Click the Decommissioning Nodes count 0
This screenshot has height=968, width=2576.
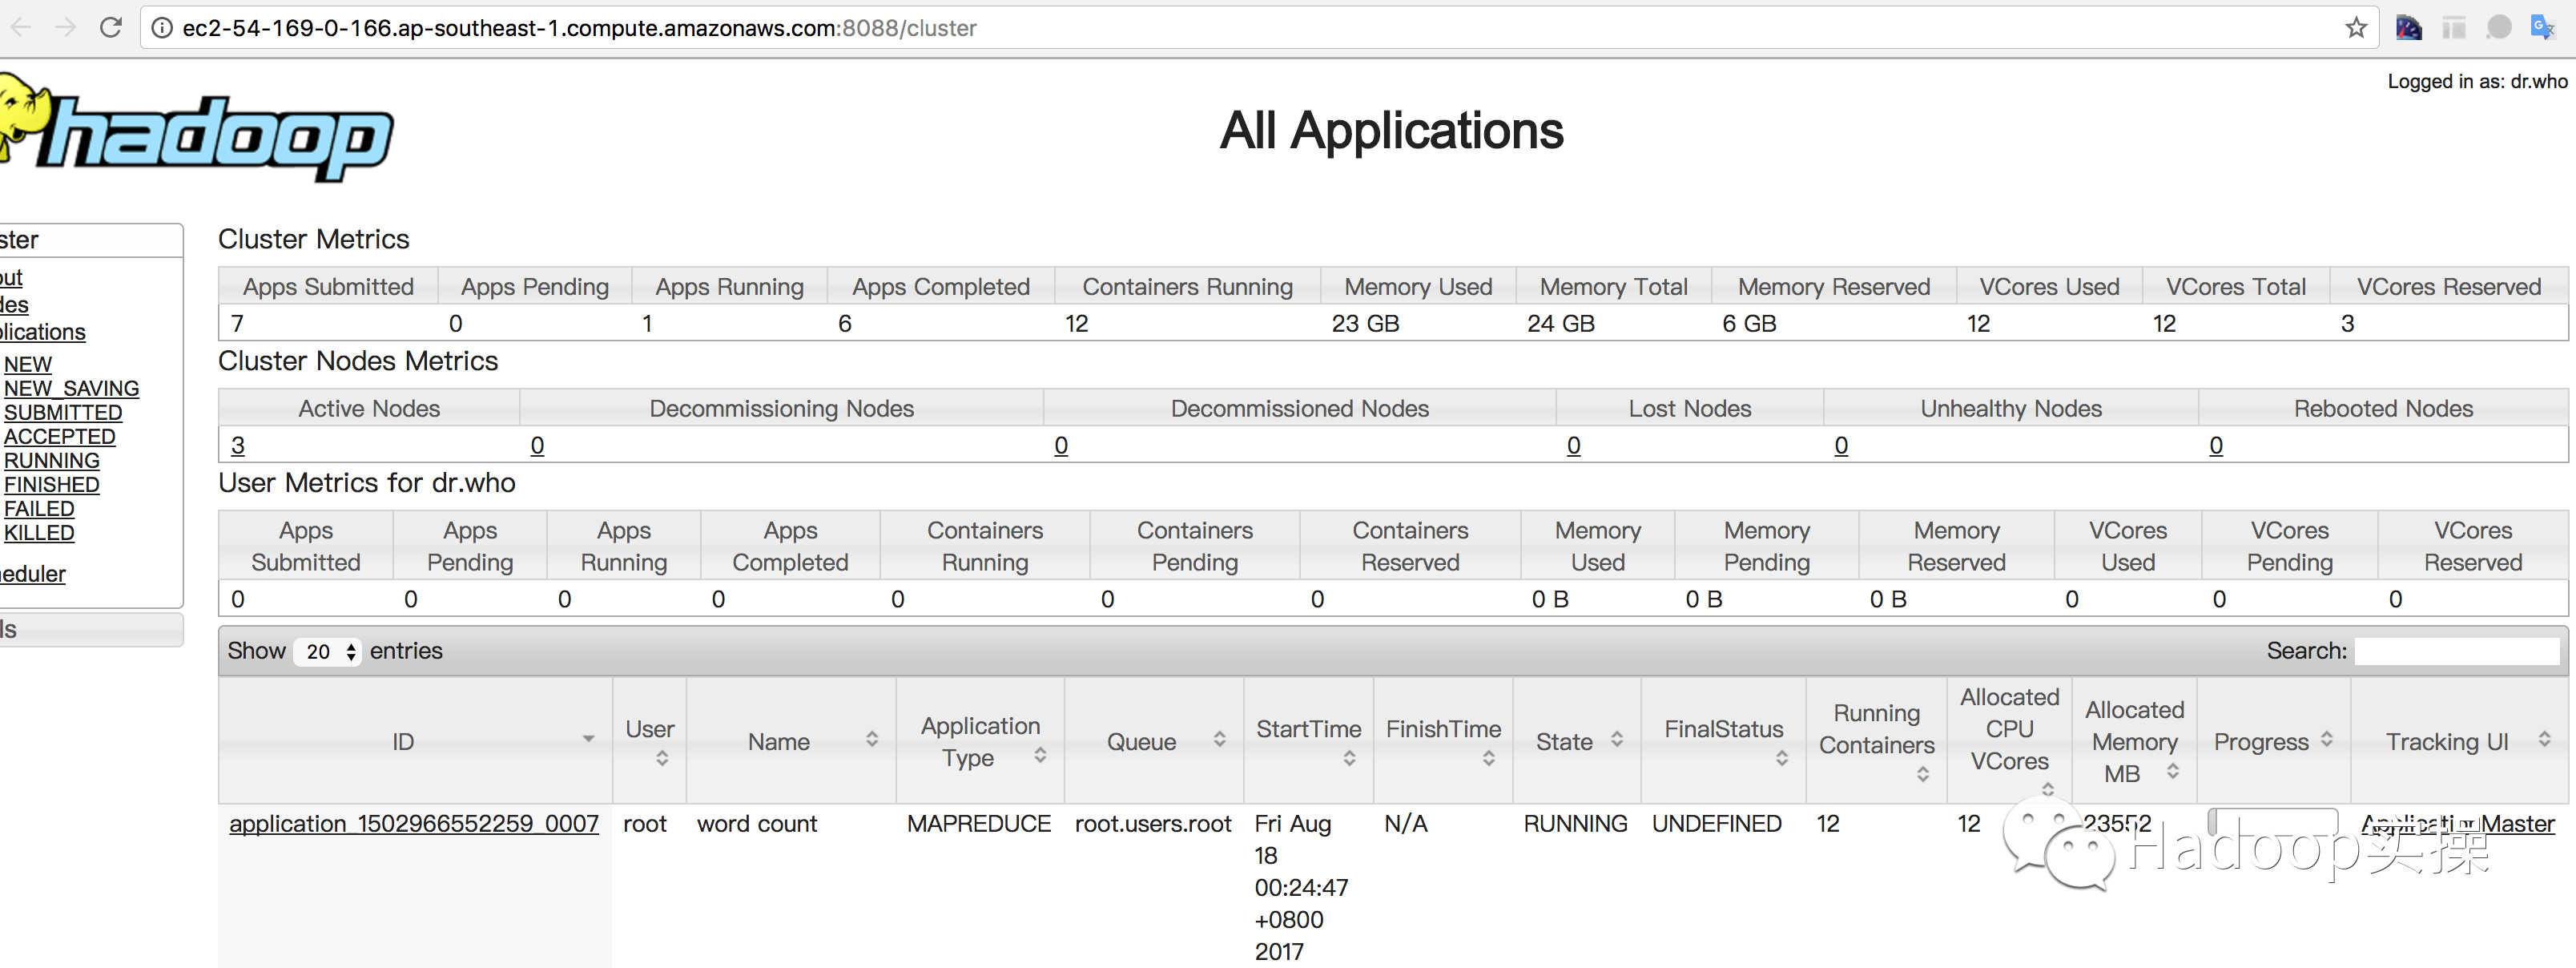(x=537, y=446)
